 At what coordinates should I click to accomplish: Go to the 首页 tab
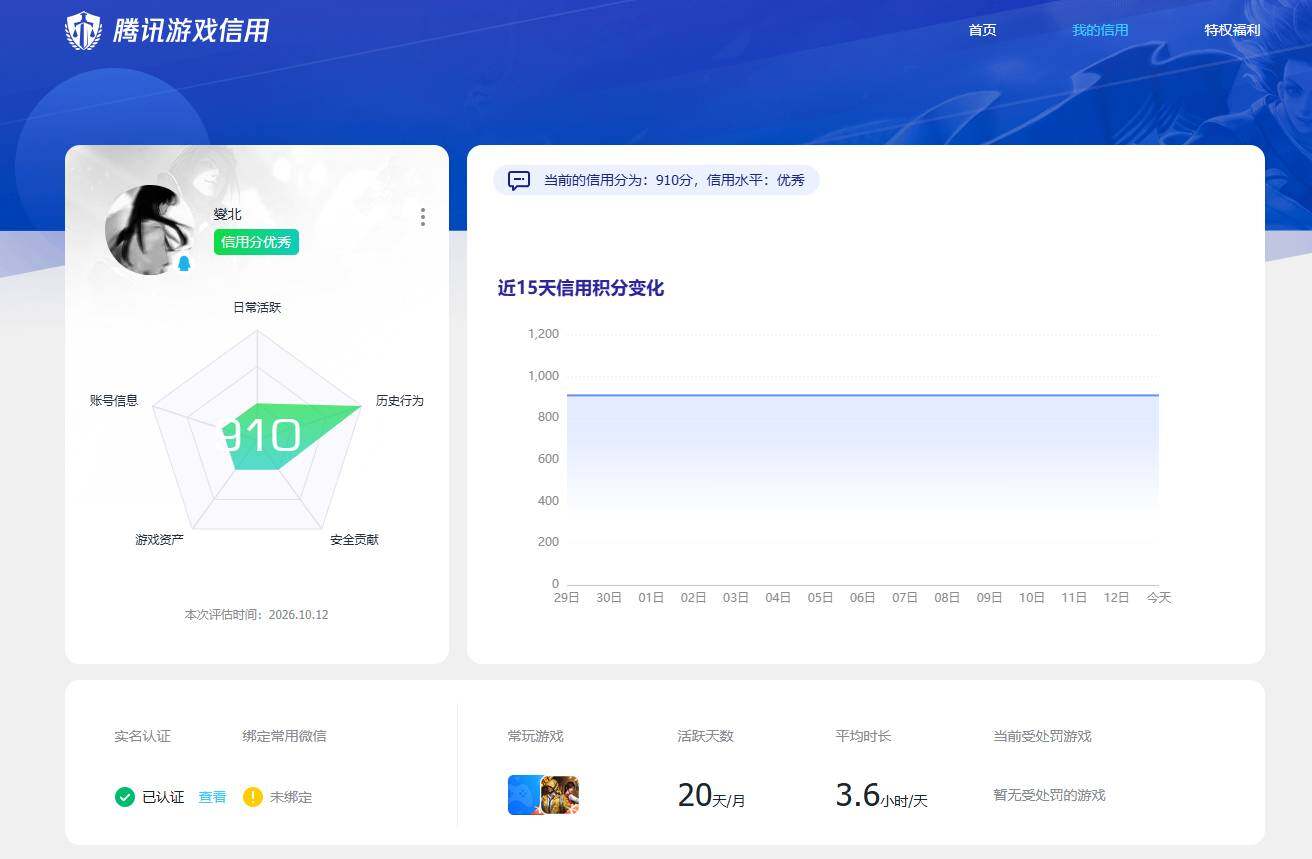coord(982,30)
